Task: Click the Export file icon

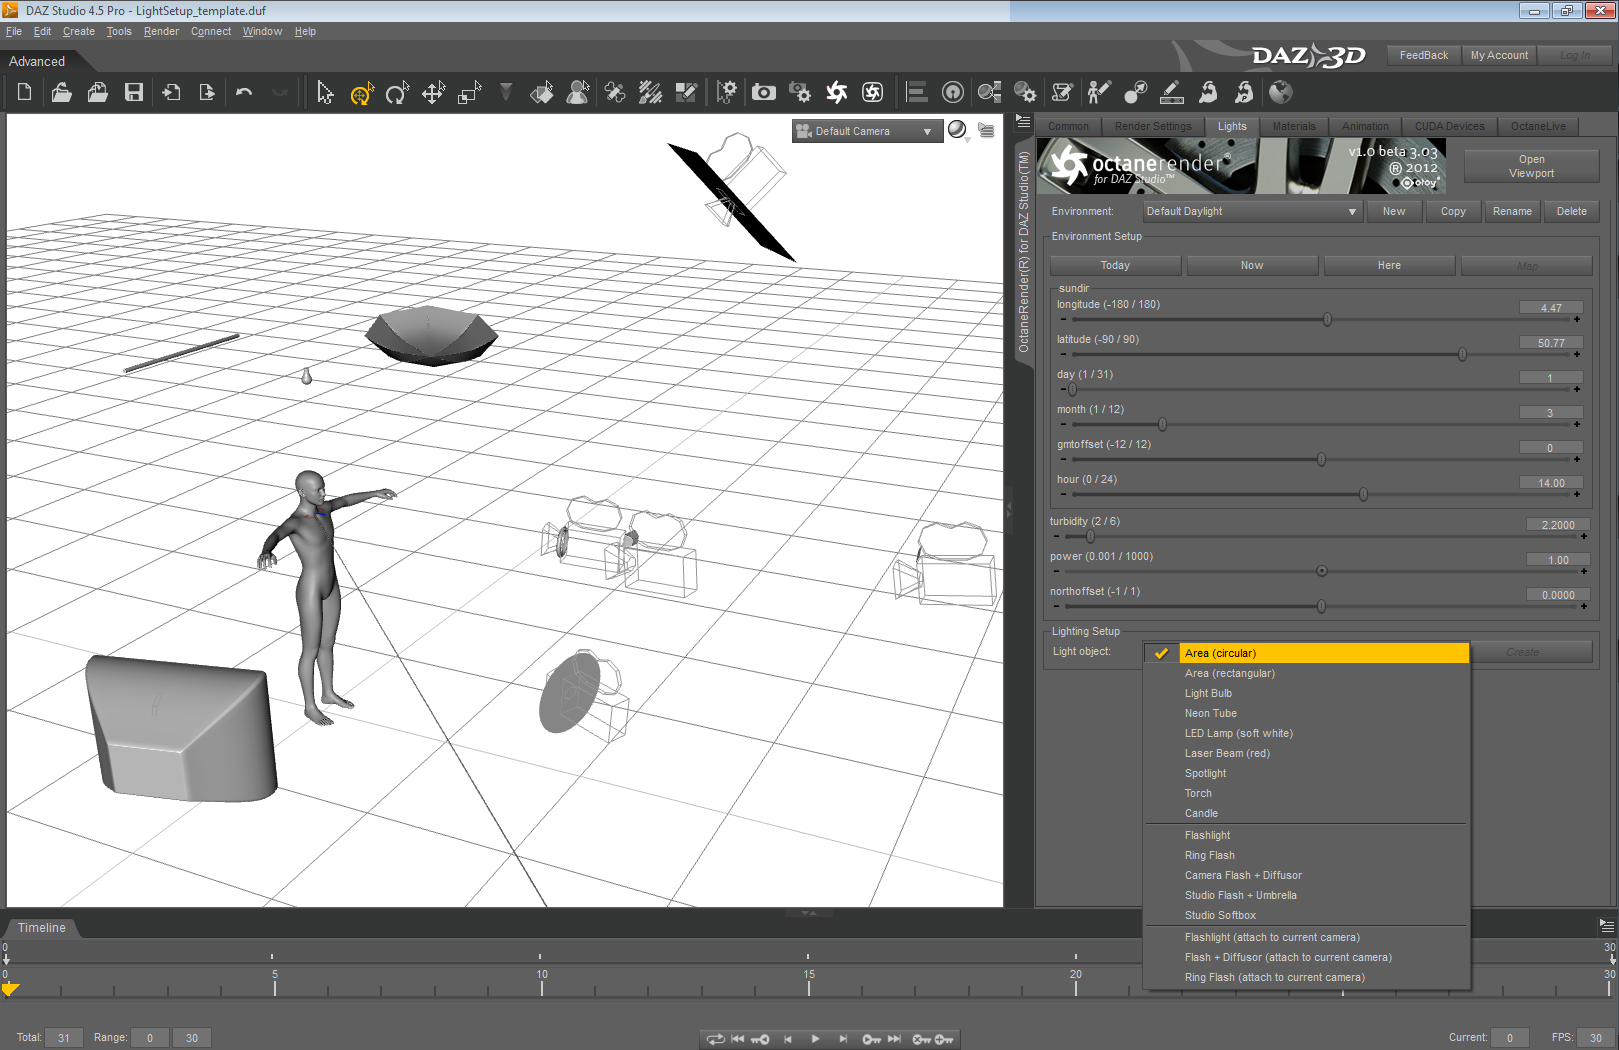Action: [207, 93]
